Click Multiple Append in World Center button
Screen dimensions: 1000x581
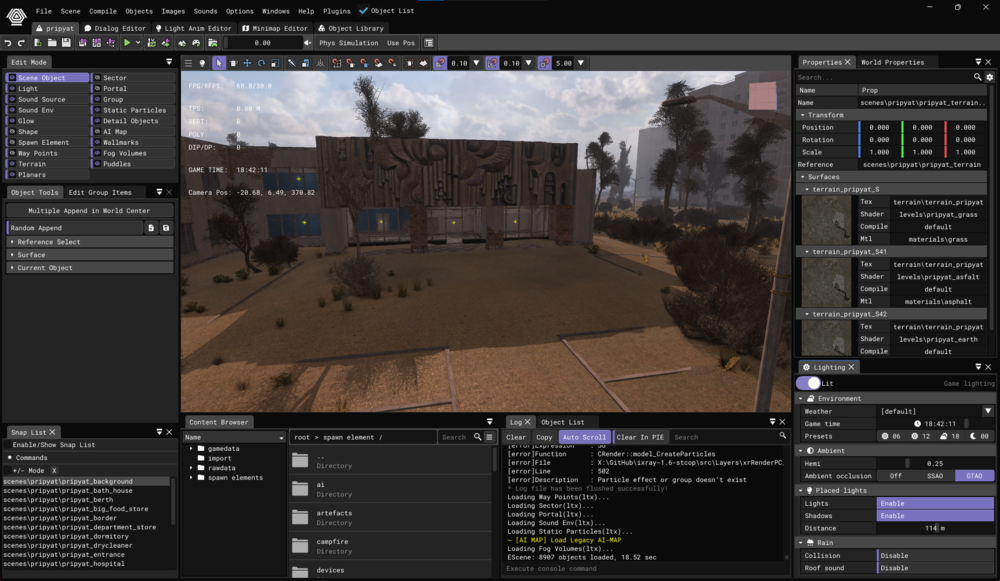pos(89,210)
